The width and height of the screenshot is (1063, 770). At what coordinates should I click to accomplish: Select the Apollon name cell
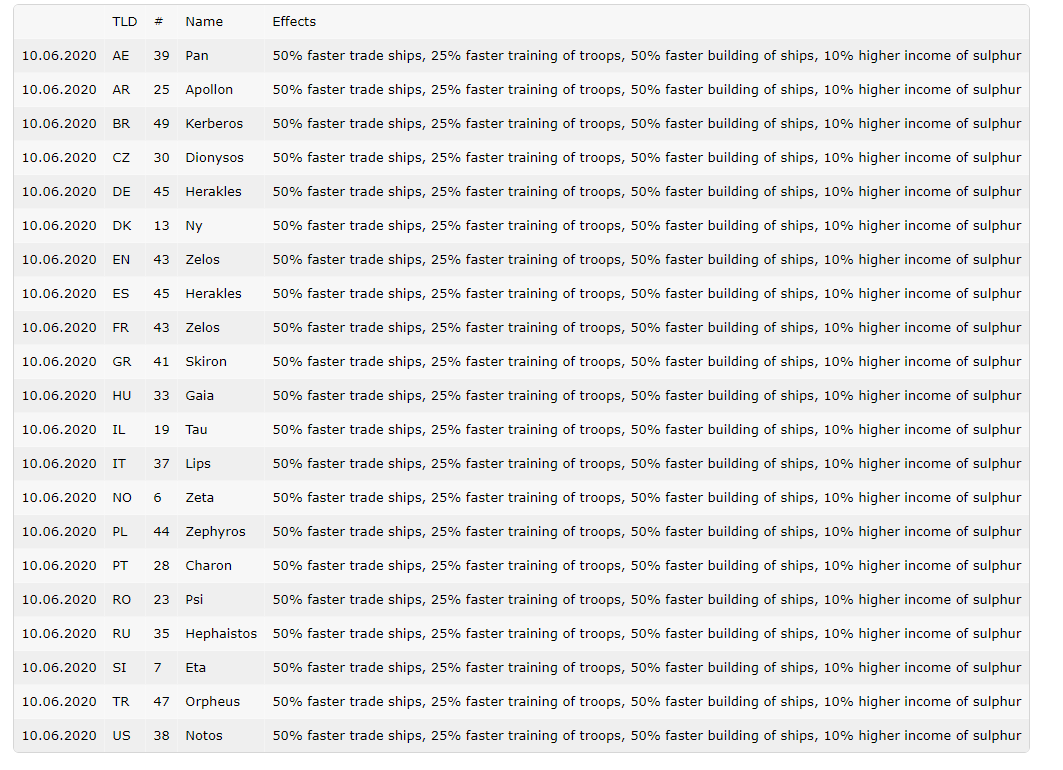point(209,89)
